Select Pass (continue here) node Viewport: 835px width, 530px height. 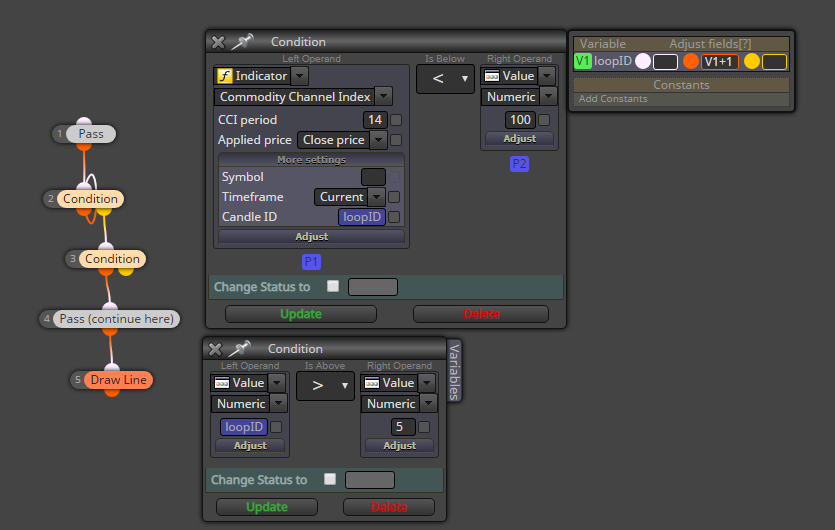[117, 319]
